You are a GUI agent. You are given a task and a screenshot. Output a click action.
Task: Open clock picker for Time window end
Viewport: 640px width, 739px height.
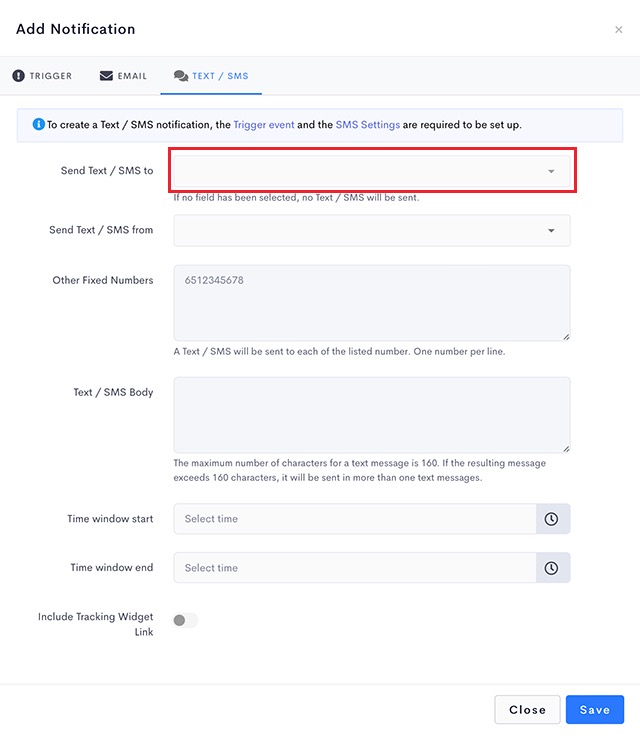[x=551, y=568]
